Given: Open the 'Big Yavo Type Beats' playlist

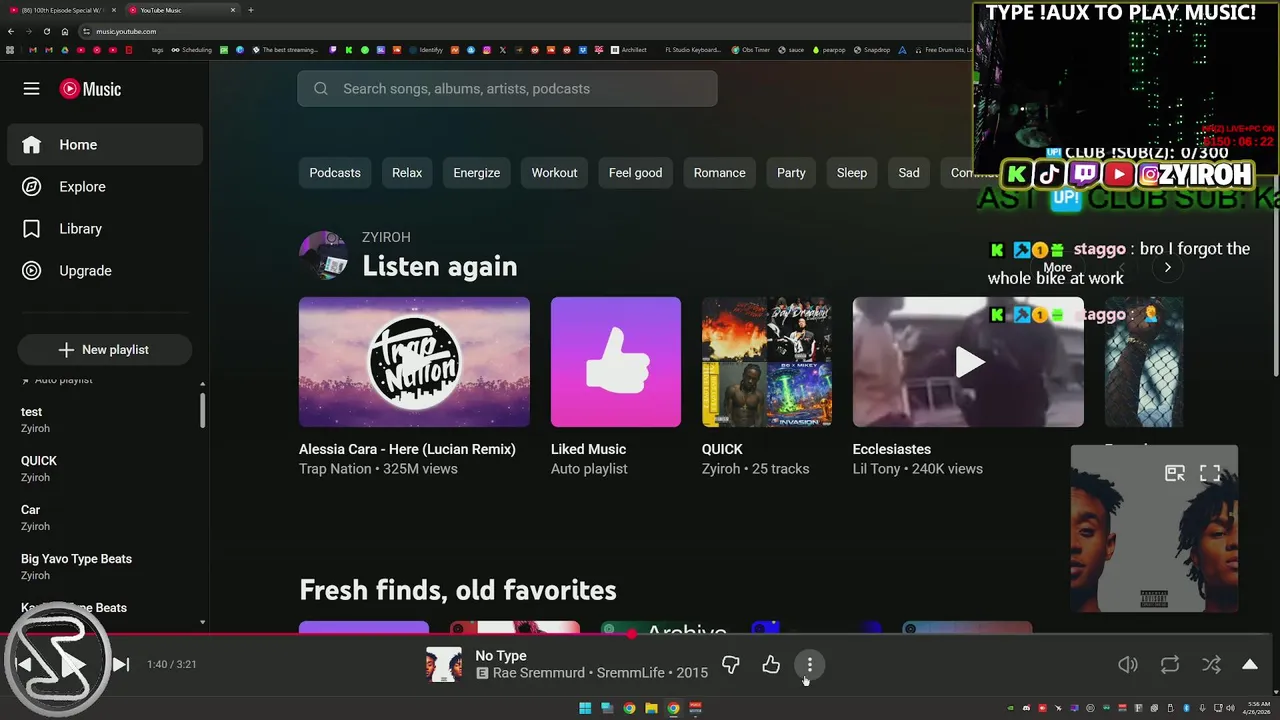Looking at the screenshot, I should pyautogui.click(x=105, y=566).
